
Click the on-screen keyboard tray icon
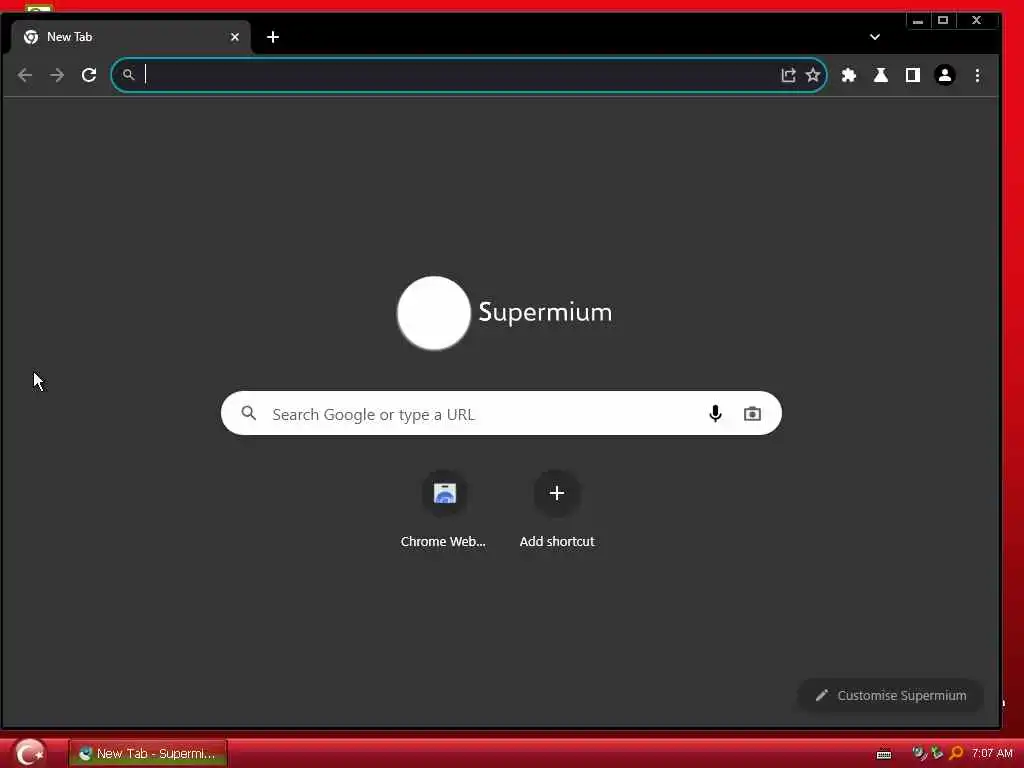coord(884,754)
